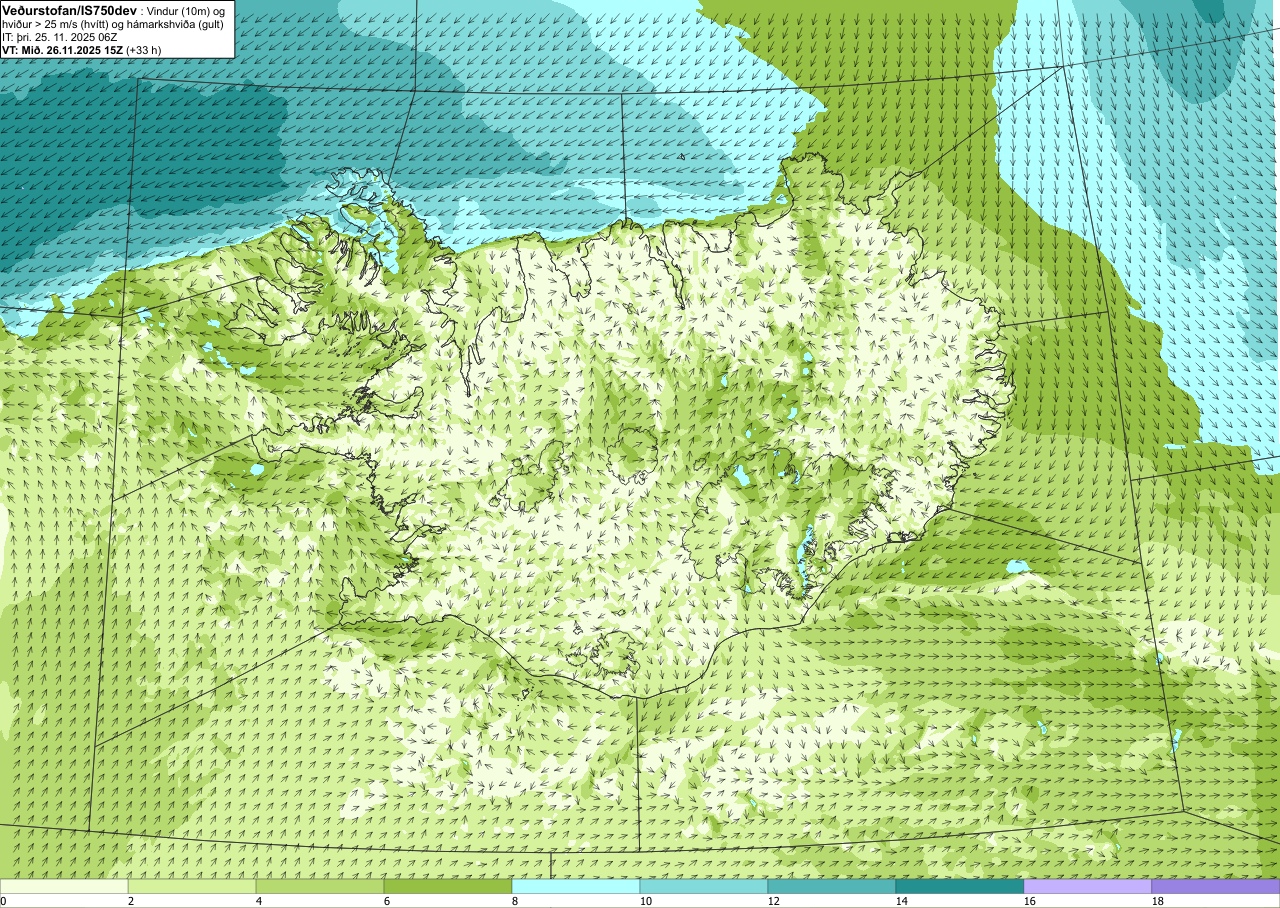
Task: Click the legend scale label '18'
Action: (x=1157, y=901)
